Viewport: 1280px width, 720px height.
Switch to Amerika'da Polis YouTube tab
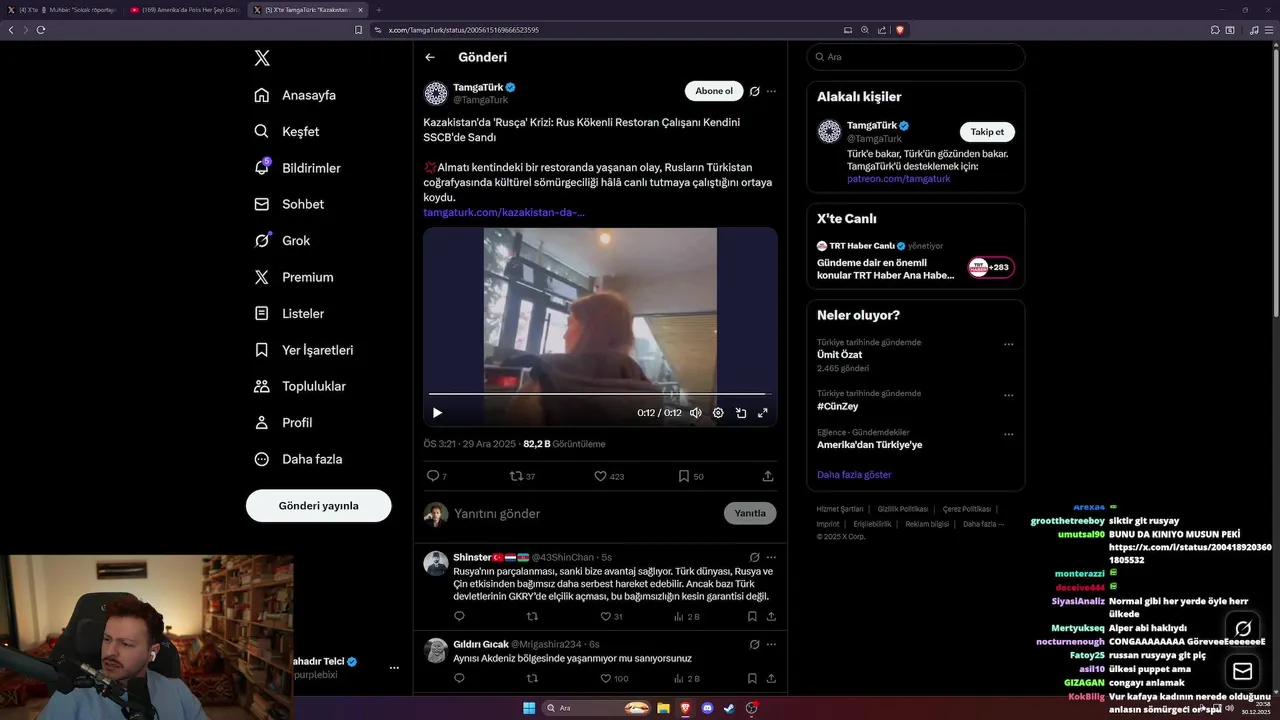(184, 10)
